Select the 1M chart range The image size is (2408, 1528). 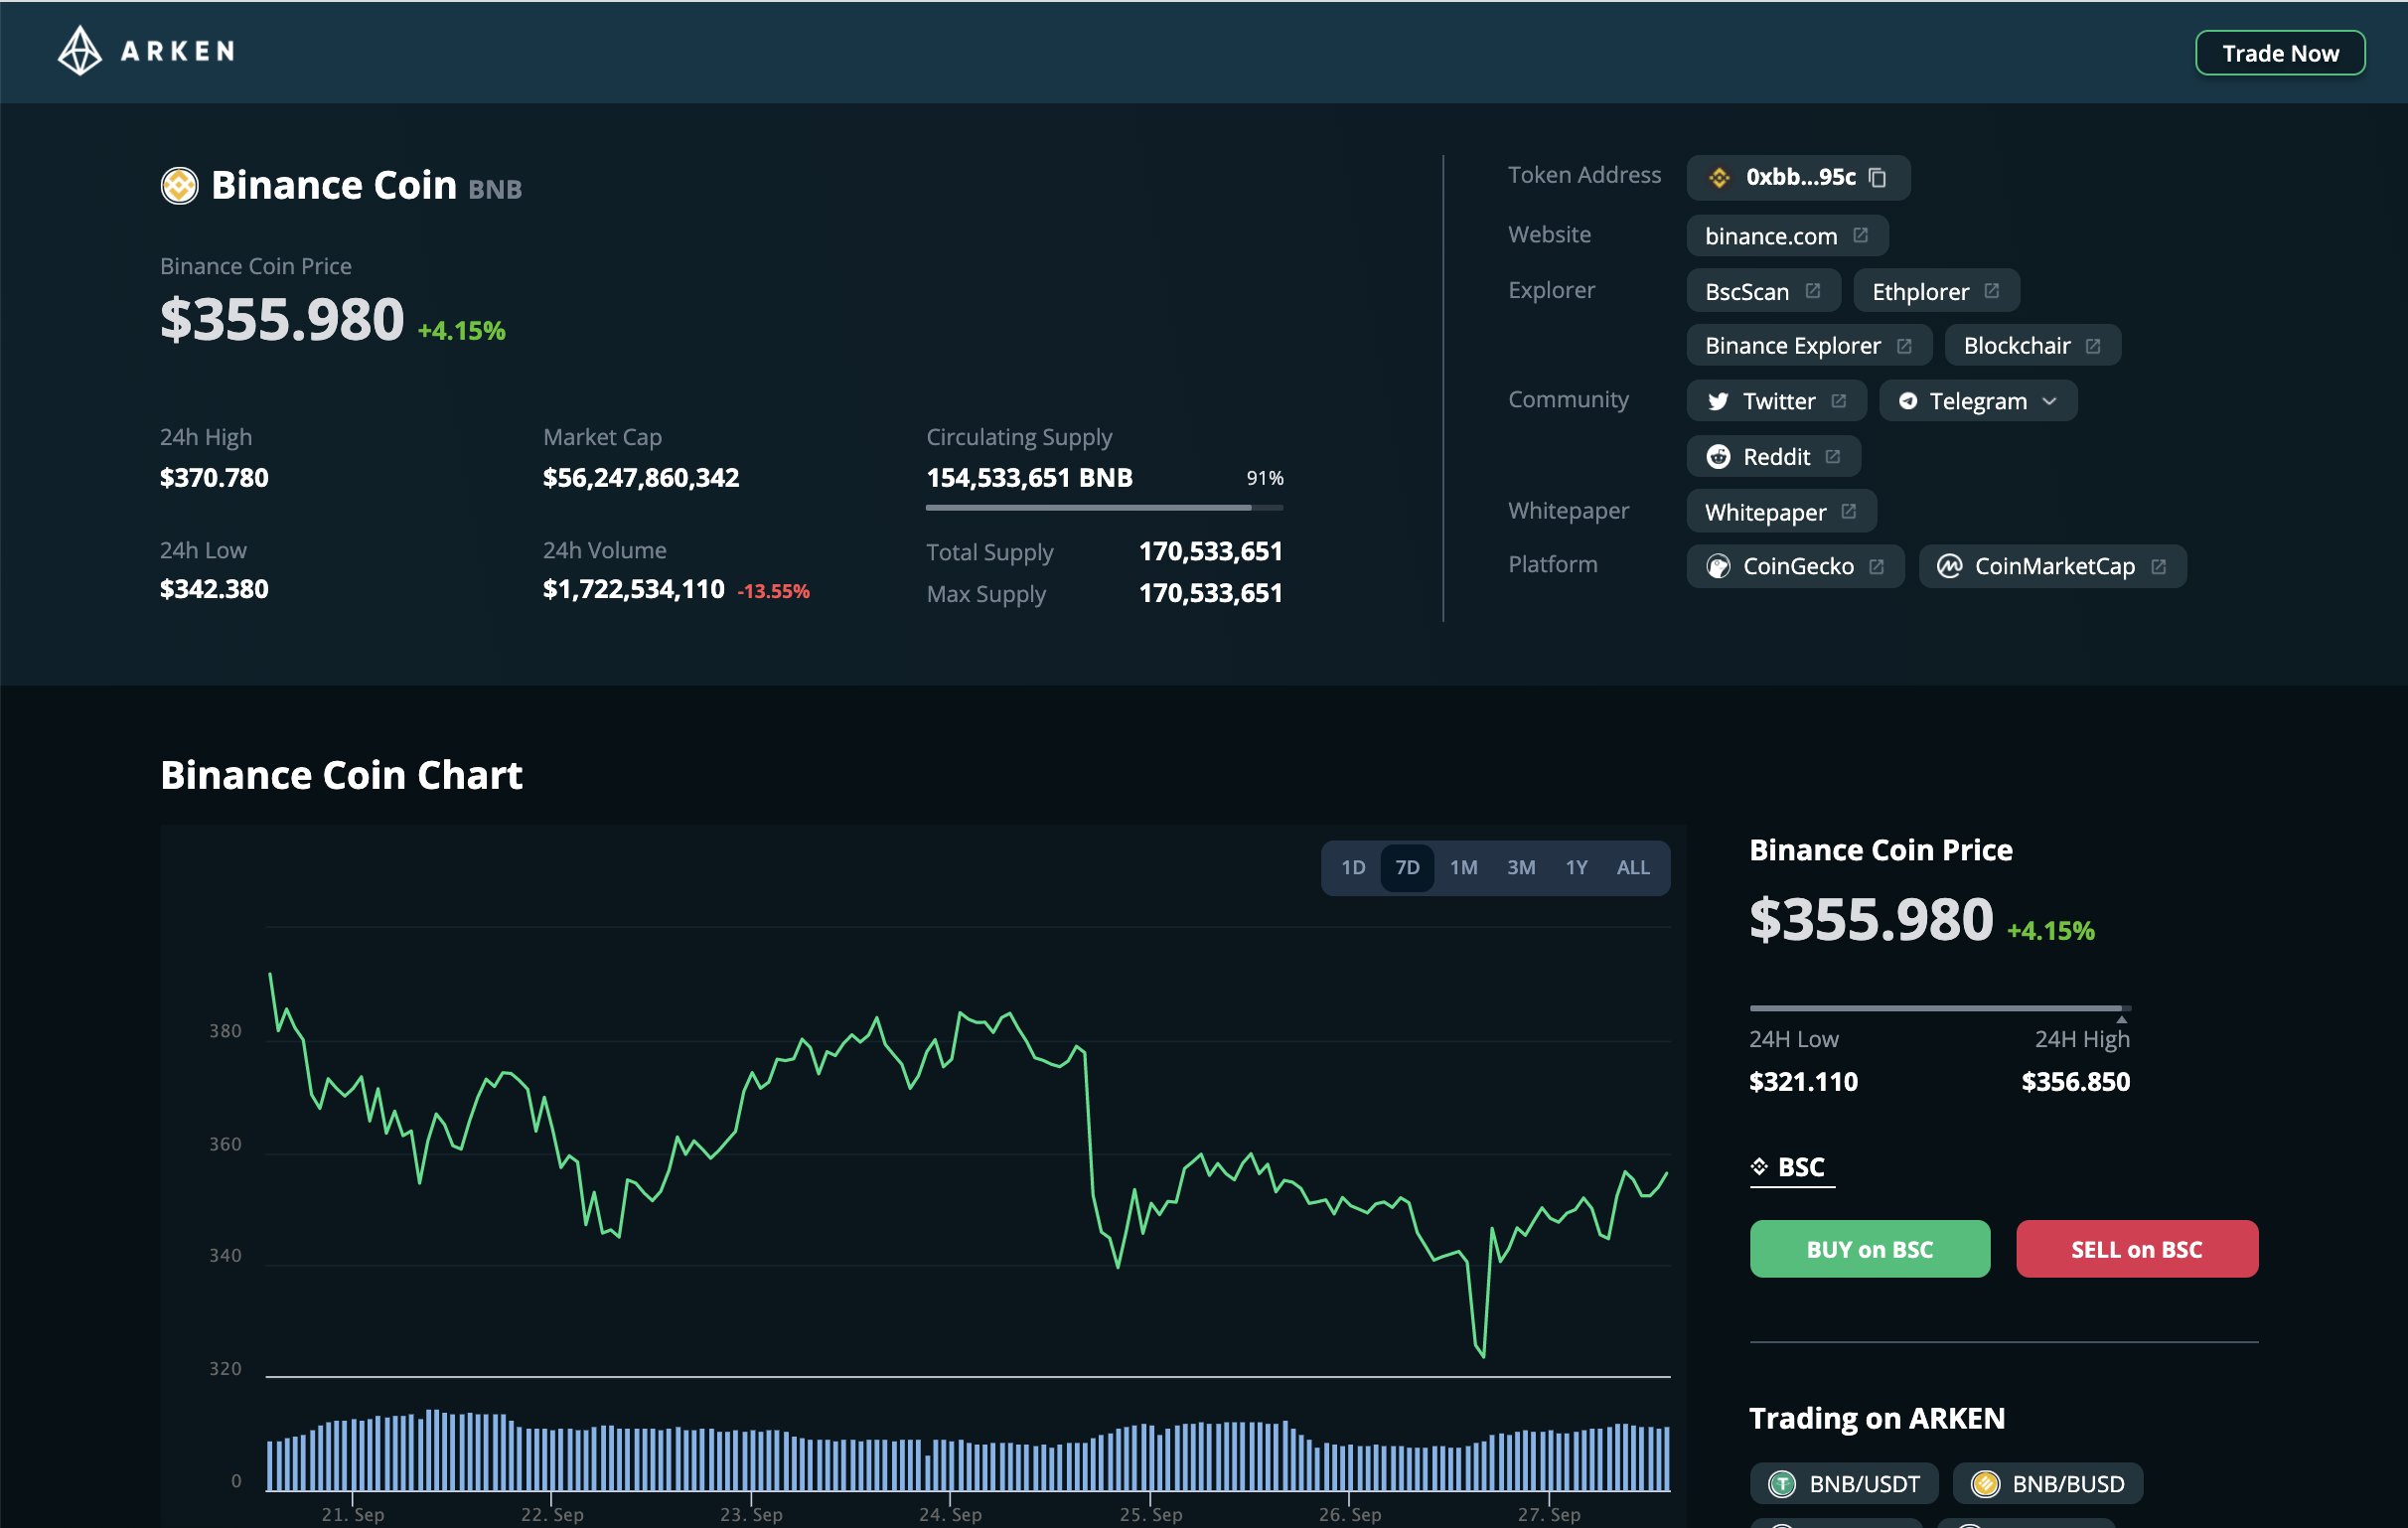(x=1463, y=868)
